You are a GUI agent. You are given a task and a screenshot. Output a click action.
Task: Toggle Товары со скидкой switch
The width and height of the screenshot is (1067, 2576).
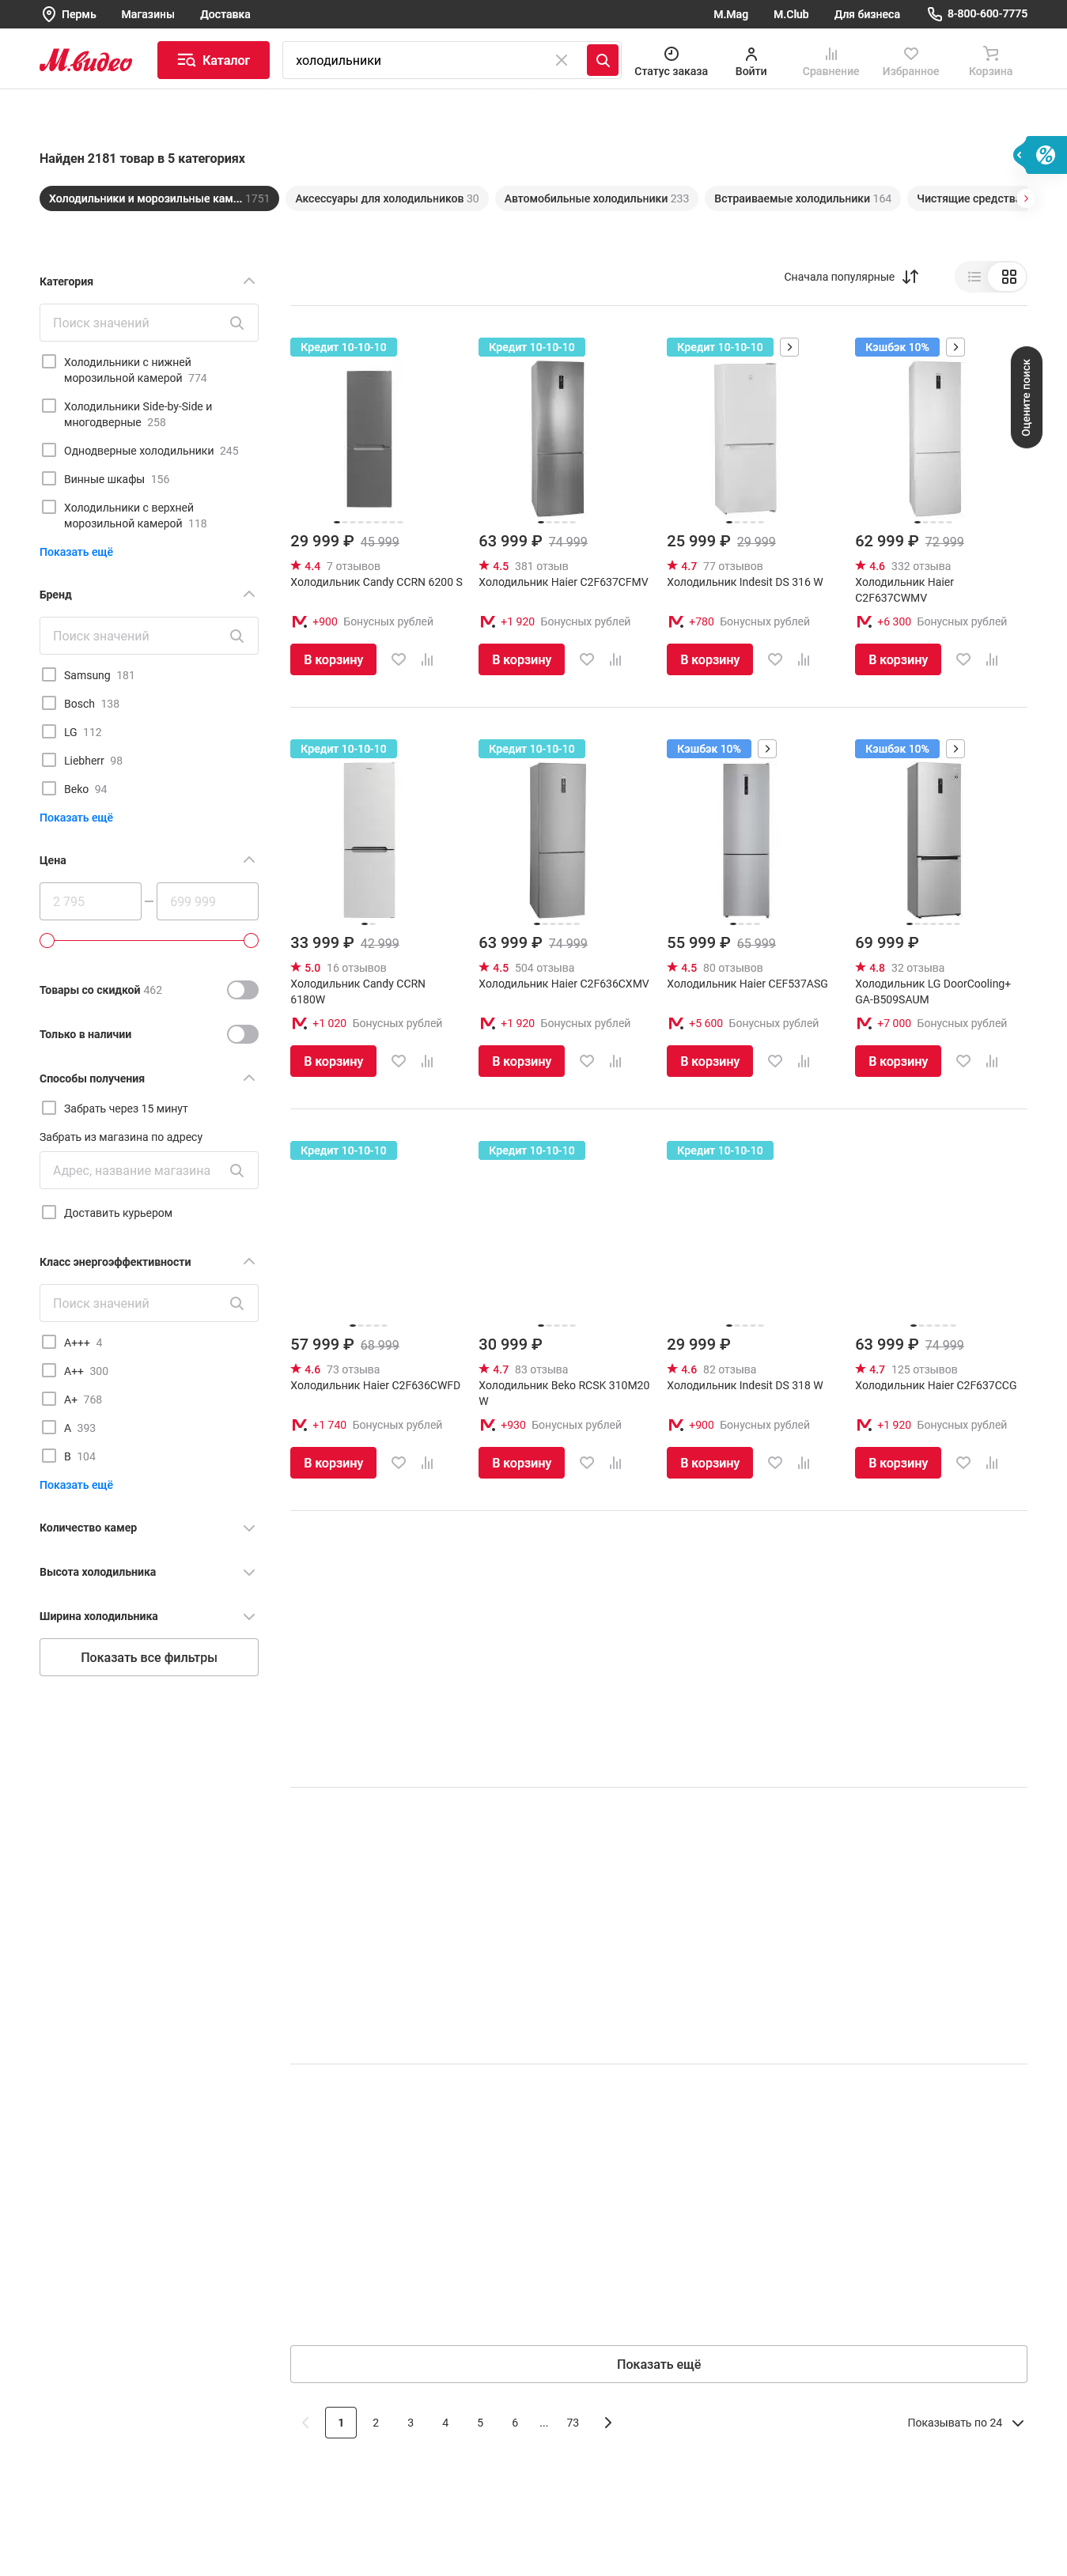242,990
